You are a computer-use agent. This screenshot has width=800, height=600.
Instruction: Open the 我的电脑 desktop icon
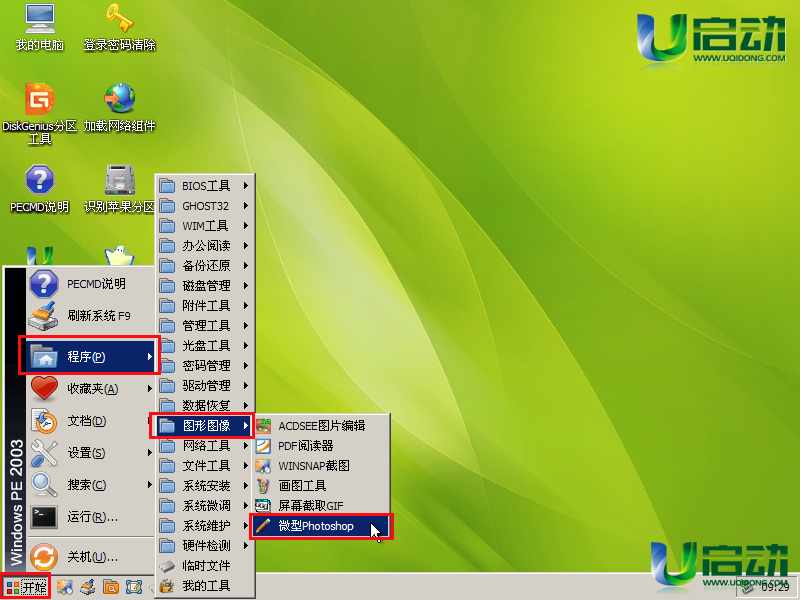coord(40,28)
